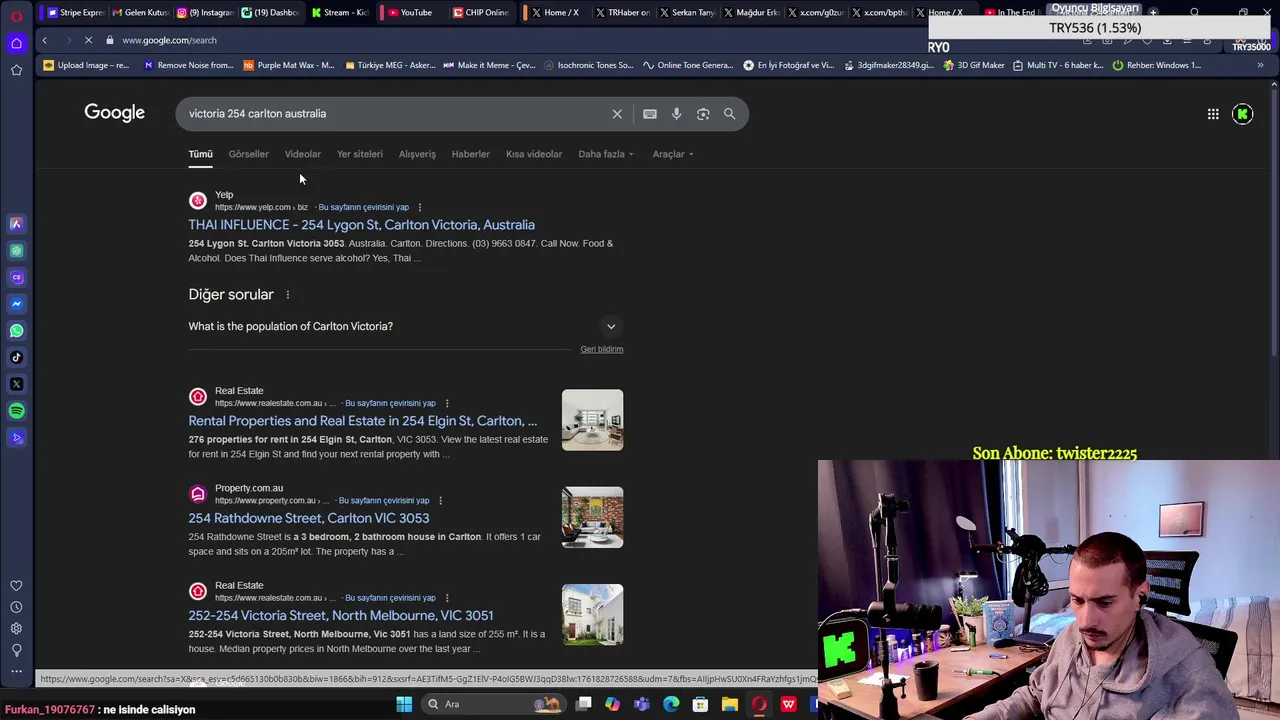1280x720 pixels.
Task: Open the Copilot taskbar icon
Action: [x=612, y=704]
